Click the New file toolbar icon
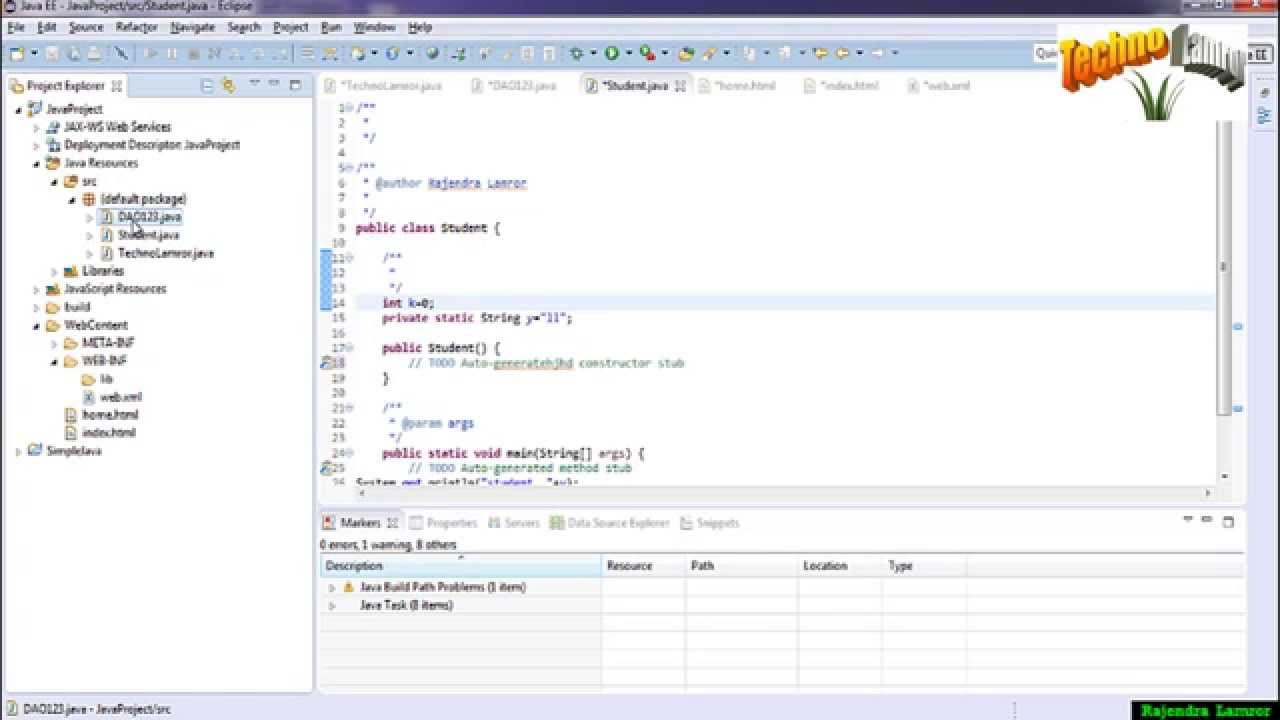 17,53
